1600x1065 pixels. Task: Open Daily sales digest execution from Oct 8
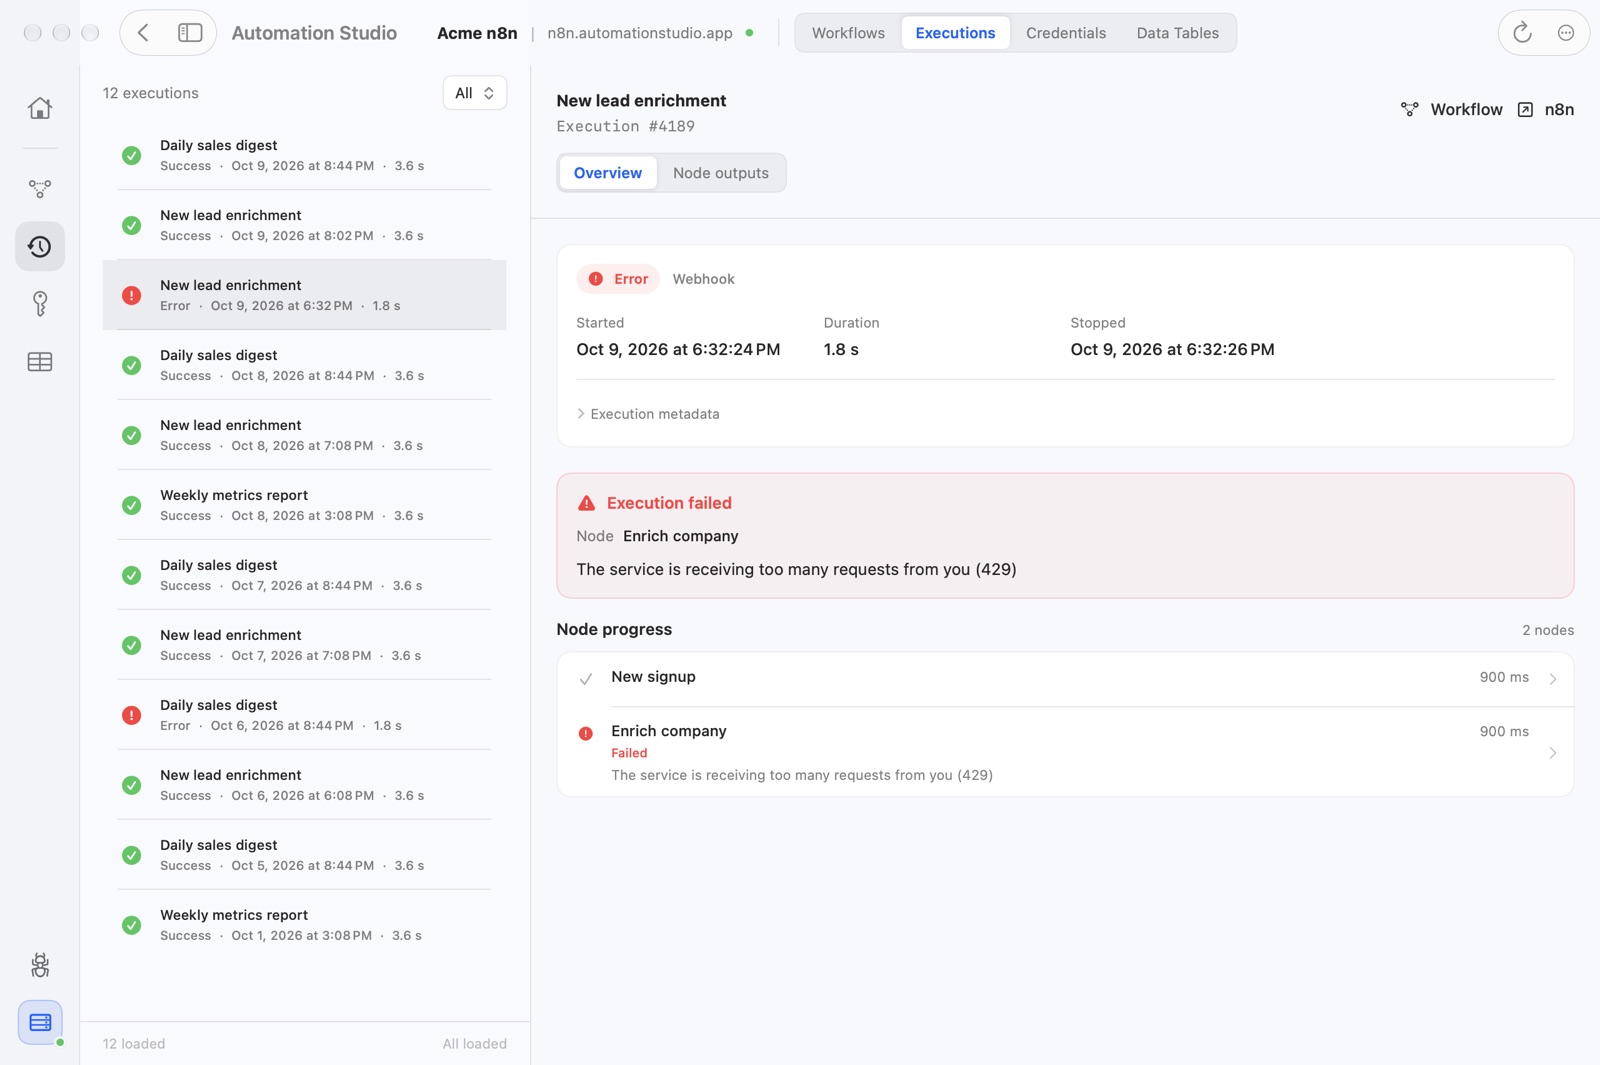pos(304,365)
